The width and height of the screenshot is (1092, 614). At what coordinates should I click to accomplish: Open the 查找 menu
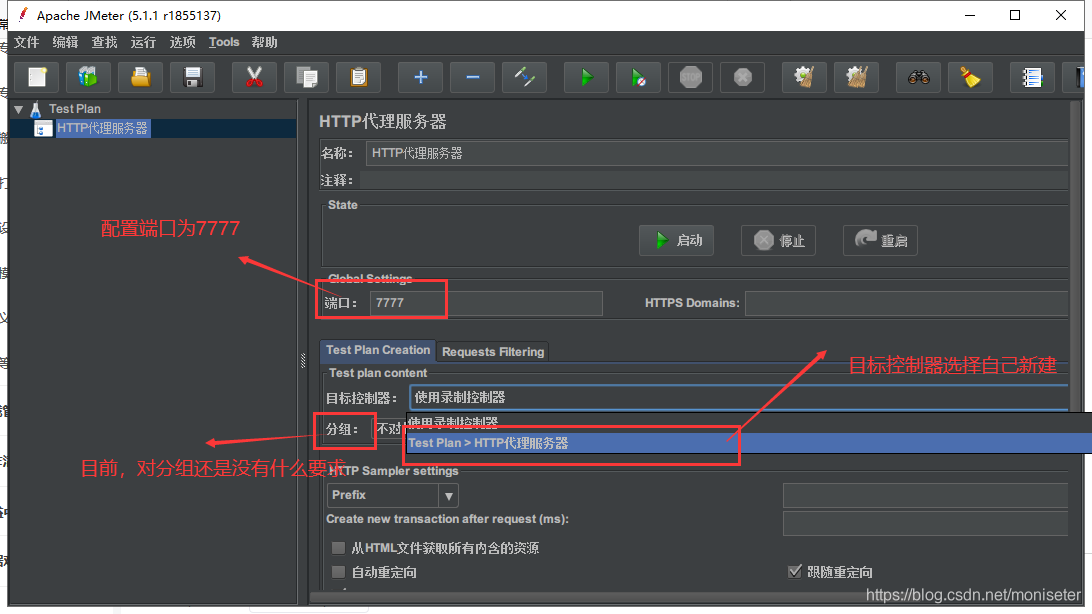point(104,42)
